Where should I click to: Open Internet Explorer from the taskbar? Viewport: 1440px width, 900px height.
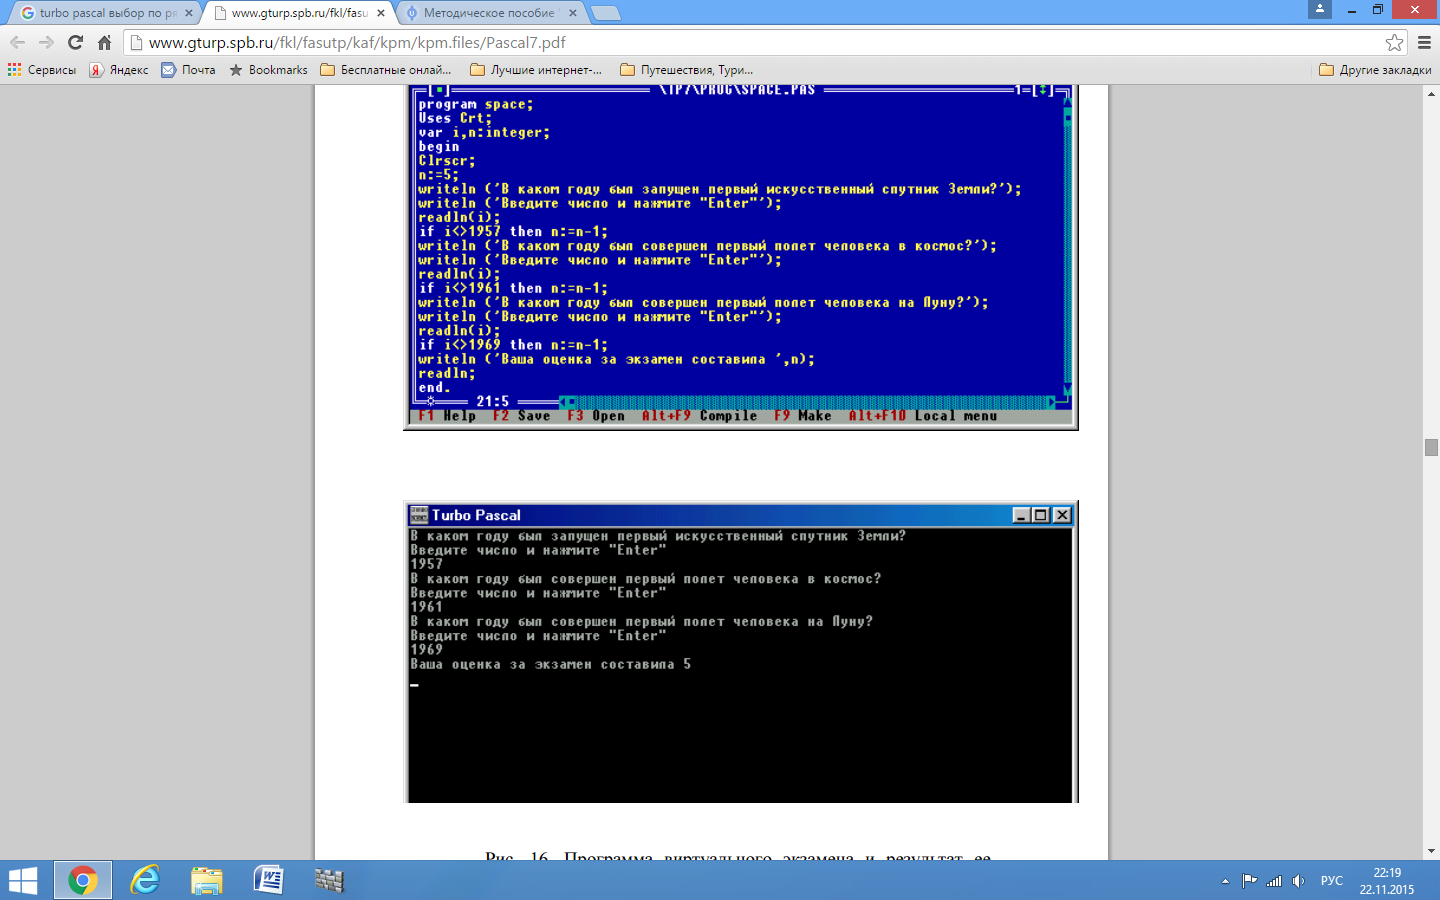pos(145,880)
